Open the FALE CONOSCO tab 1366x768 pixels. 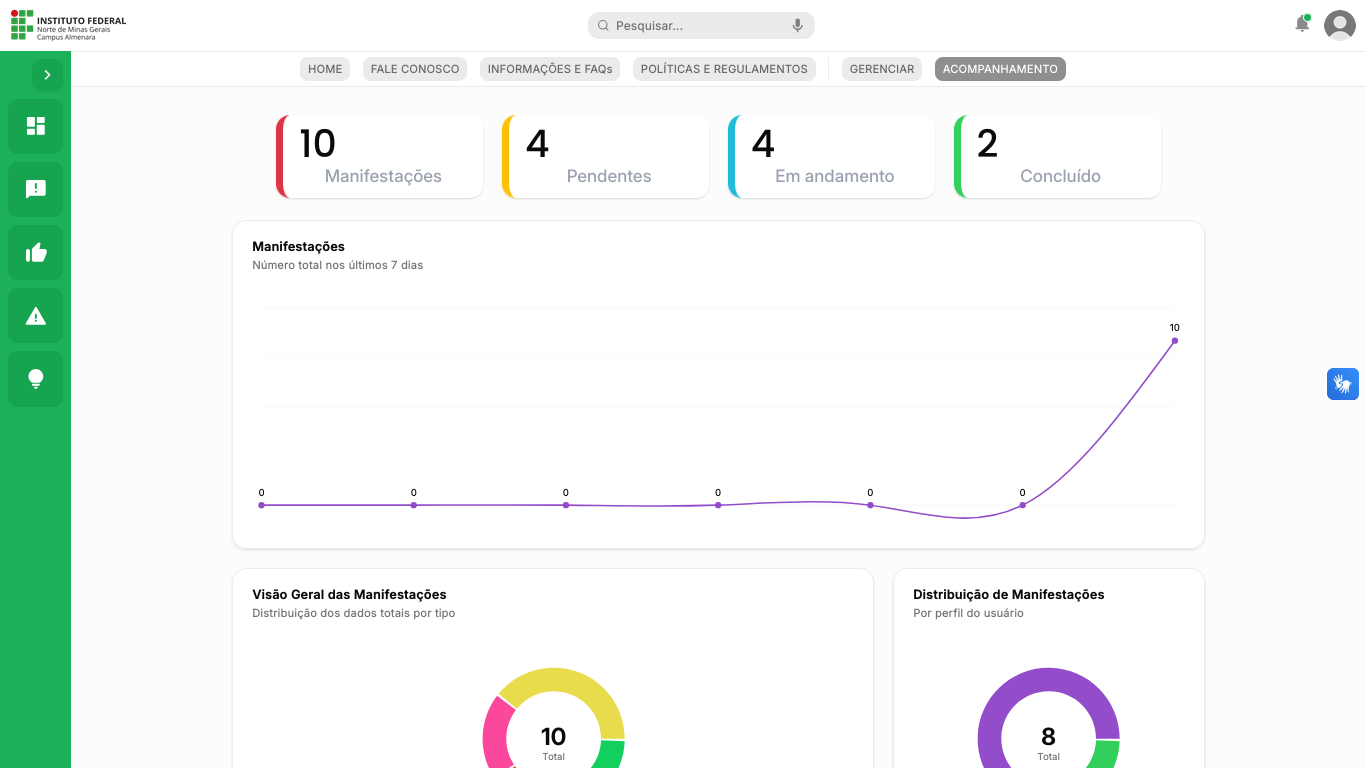click(x=415, y=69)
